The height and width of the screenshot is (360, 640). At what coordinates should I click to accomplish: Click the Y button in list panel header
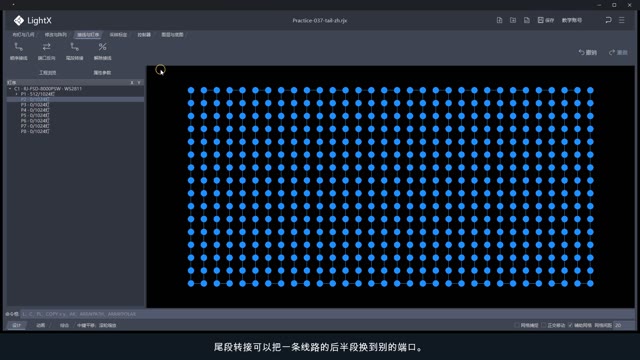139,82
